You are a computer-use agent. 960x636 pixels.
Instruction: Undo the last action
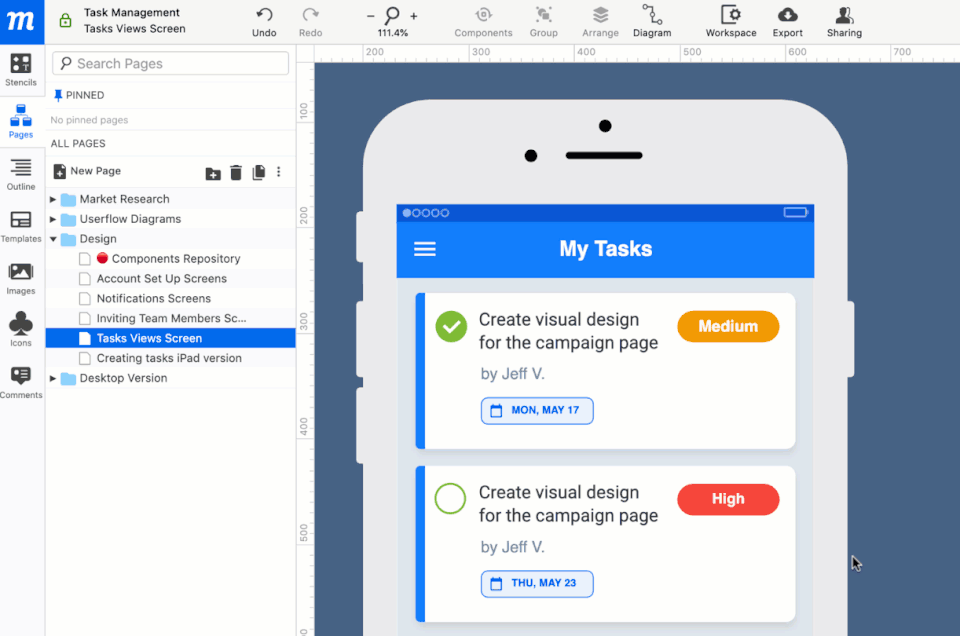[264, 22]
